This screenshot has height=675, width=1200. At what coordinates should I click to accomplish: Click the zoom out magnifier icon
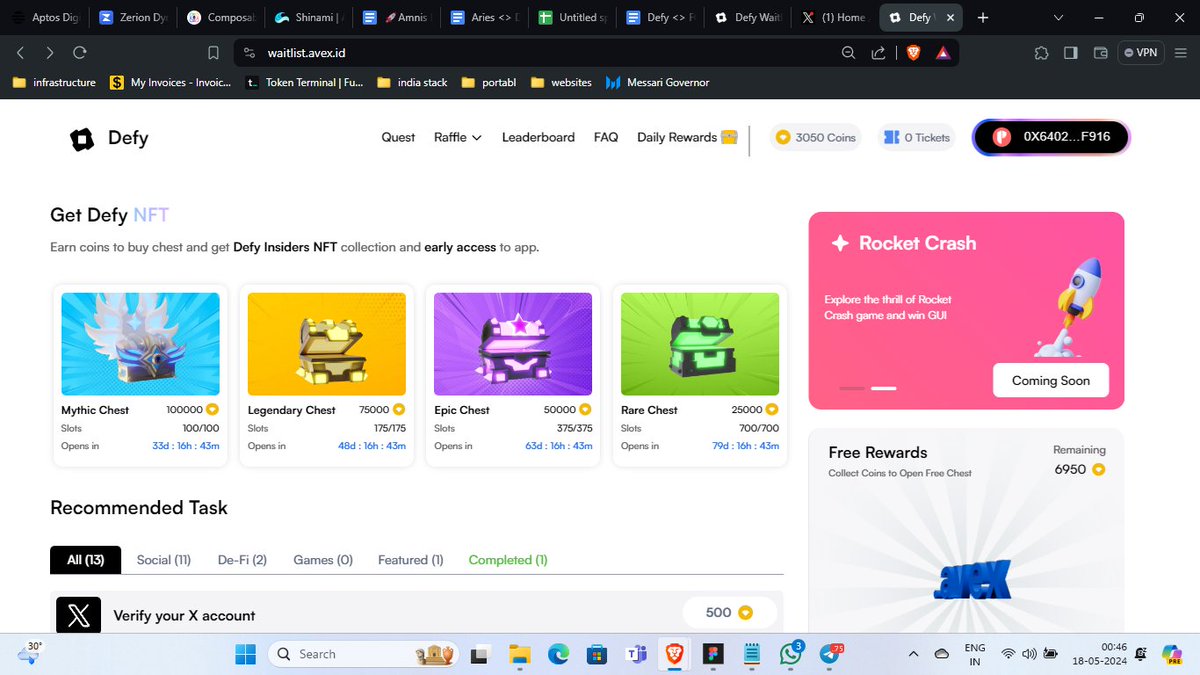[x=848, y=52]
